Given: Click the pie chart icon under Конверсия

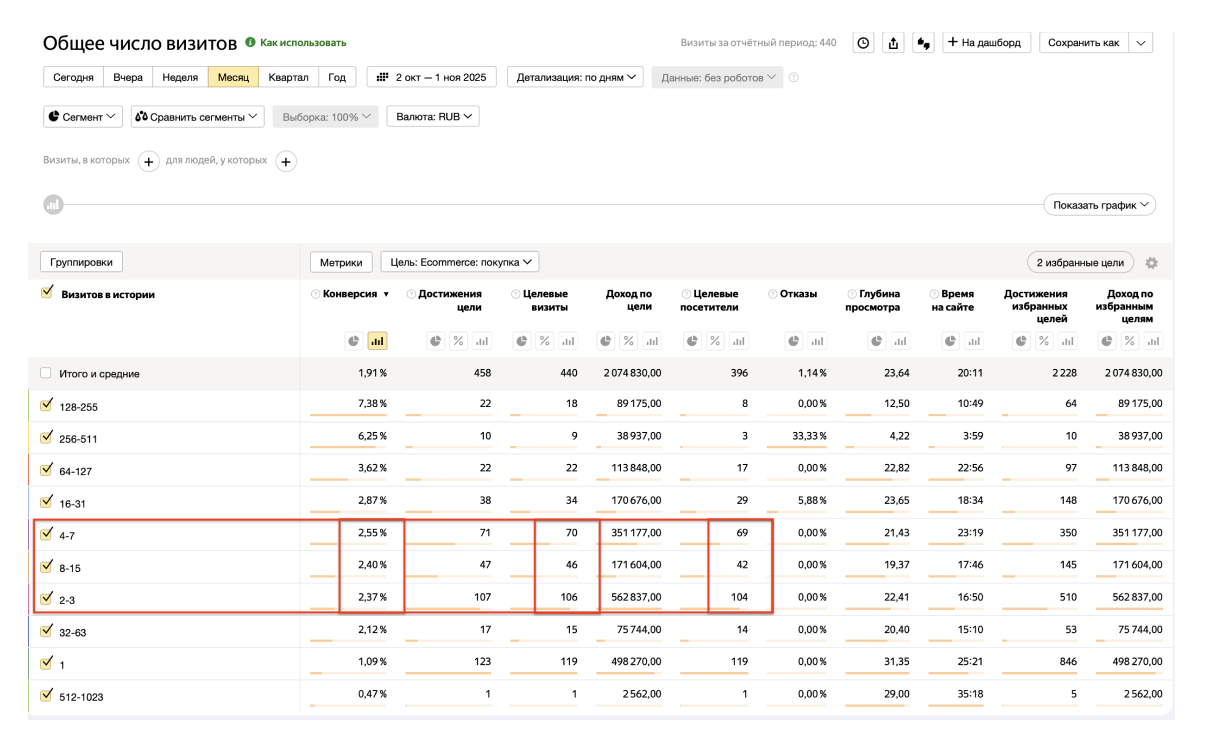Looking at the screenshot, I should (x=353, y=341).
